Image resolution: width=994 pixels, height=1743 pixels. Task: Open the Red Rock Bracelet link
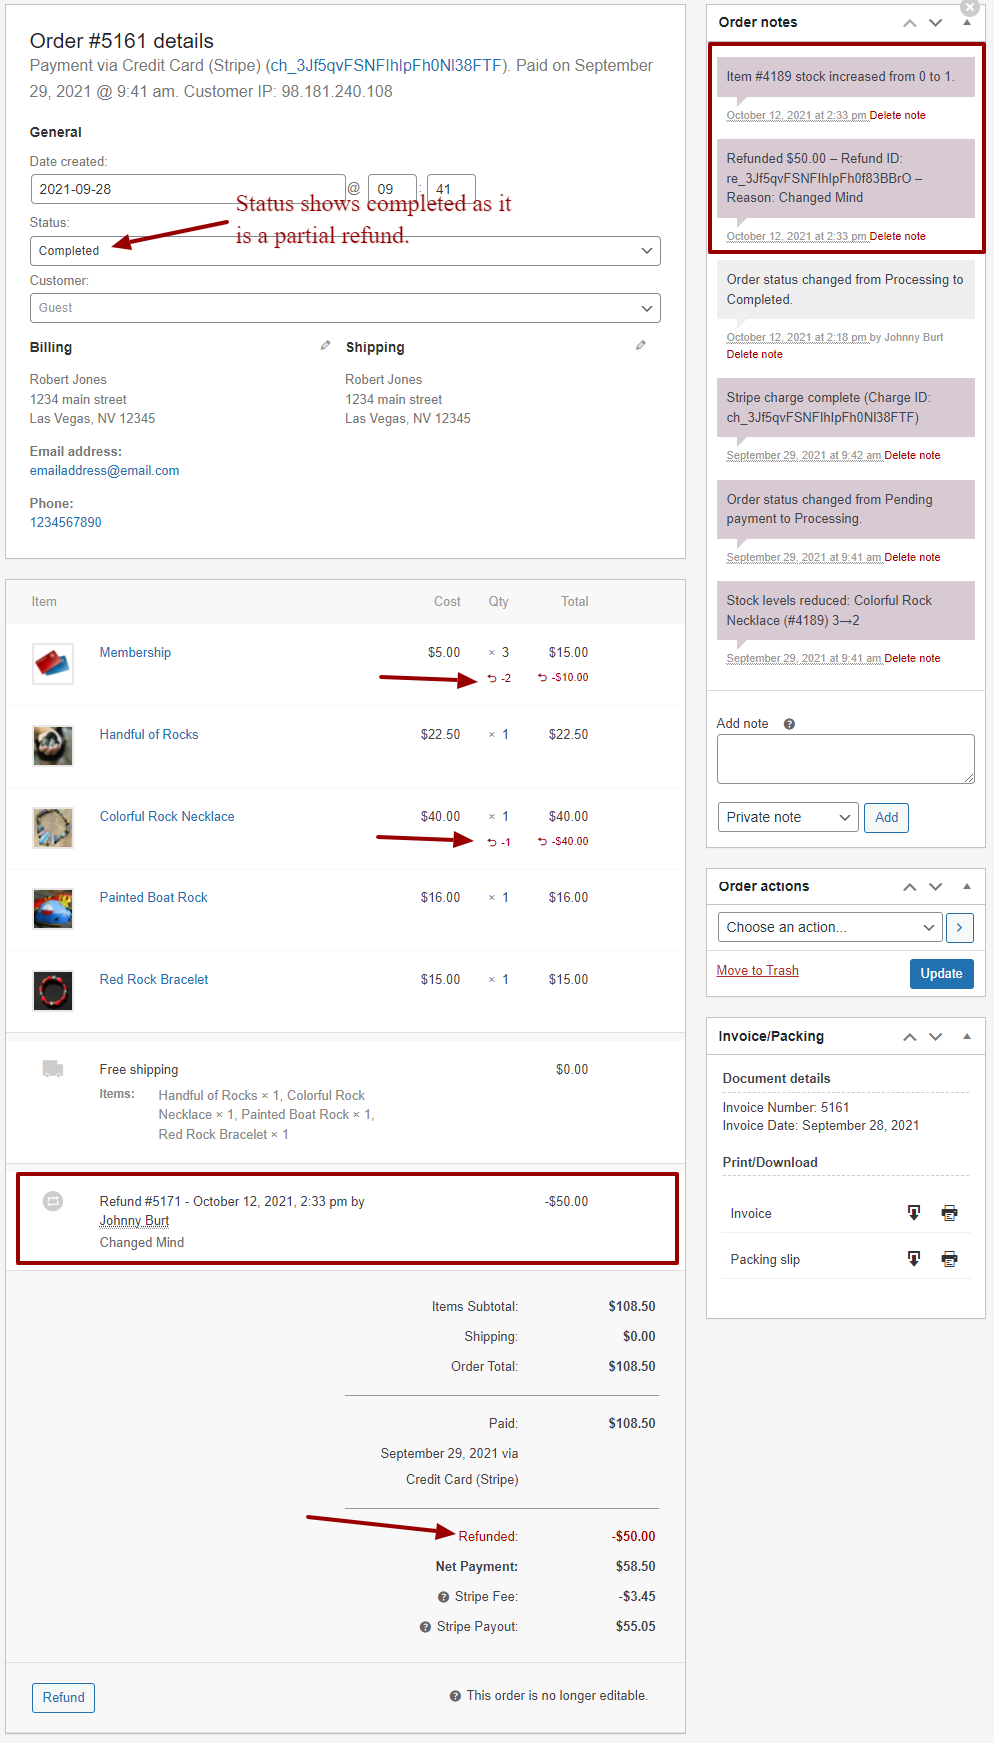click(x=154, y=980)
